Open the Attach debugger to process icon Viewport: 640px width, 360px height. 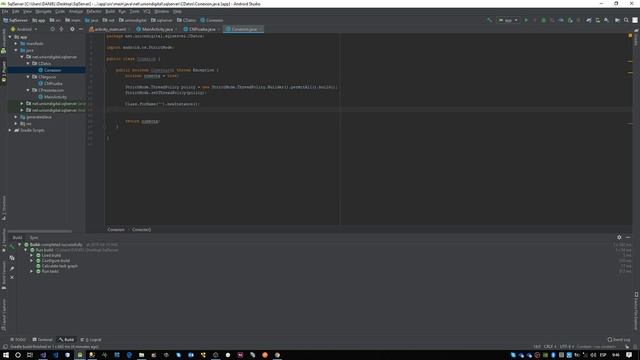[570, 20]
